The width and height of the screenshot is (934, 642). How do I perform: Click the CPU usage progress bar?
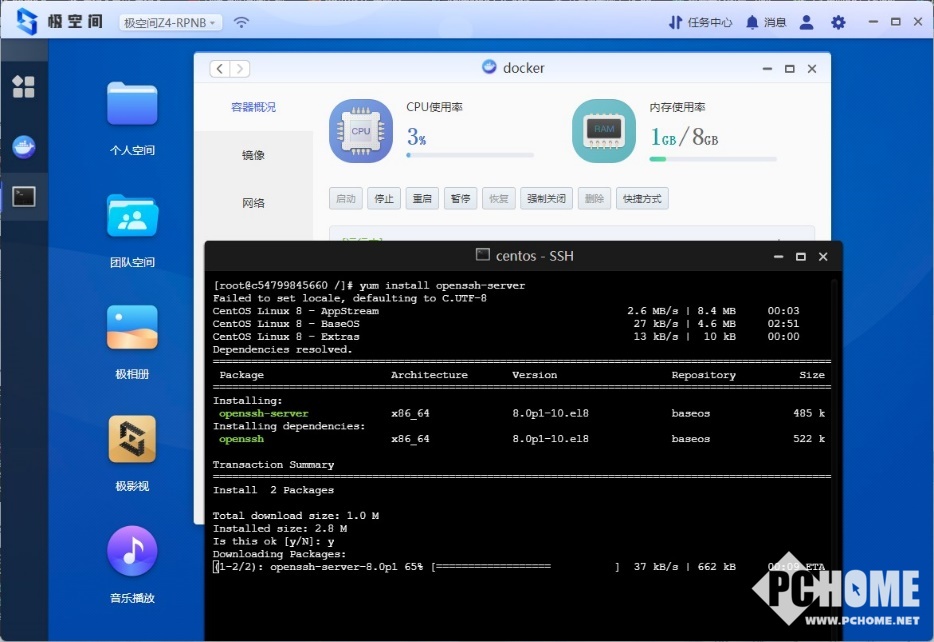coord(470,155)
